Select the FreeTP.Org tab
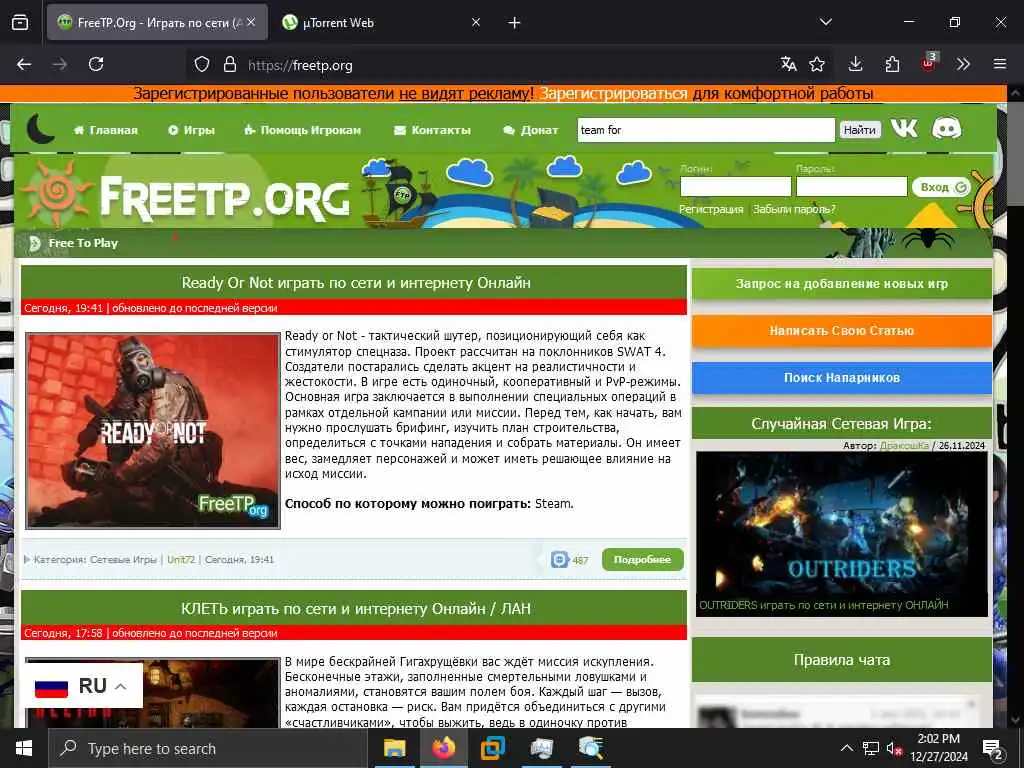Image resolution: width=1024 pixels, height=768 pixels. [157, 23]
